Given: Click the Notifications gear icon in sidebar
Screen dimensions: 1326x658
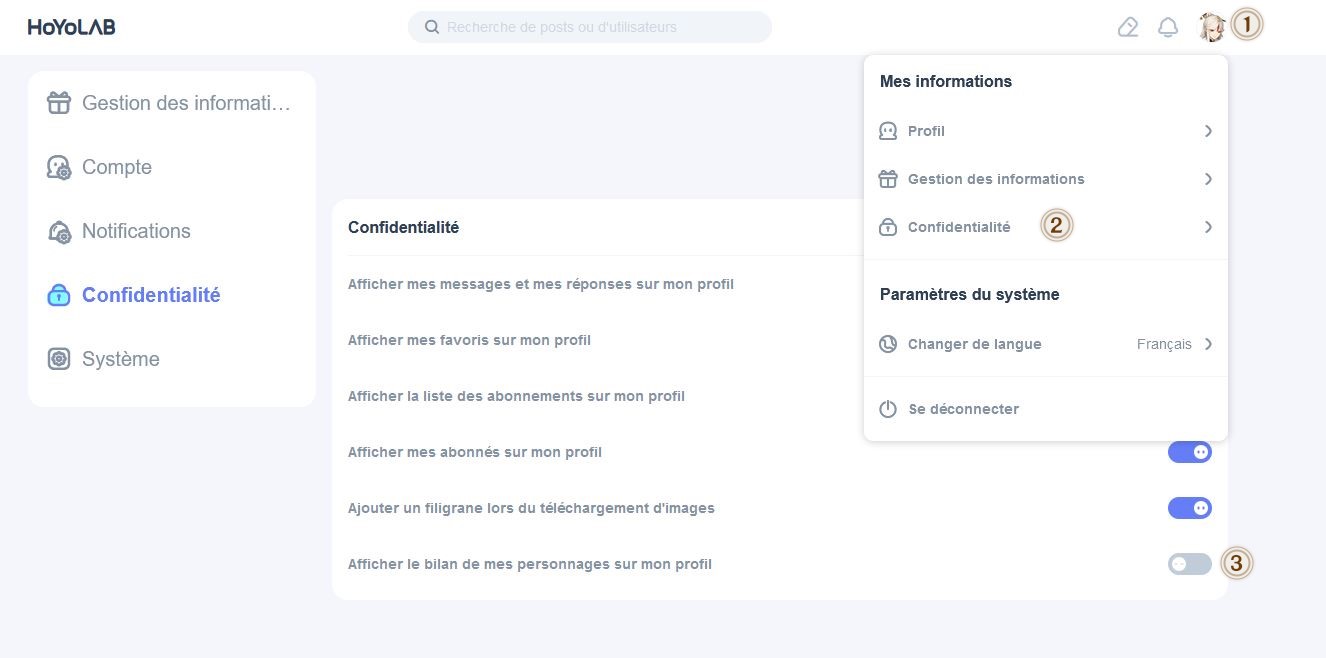Looking at the screenshot, I should coord(59,231).
